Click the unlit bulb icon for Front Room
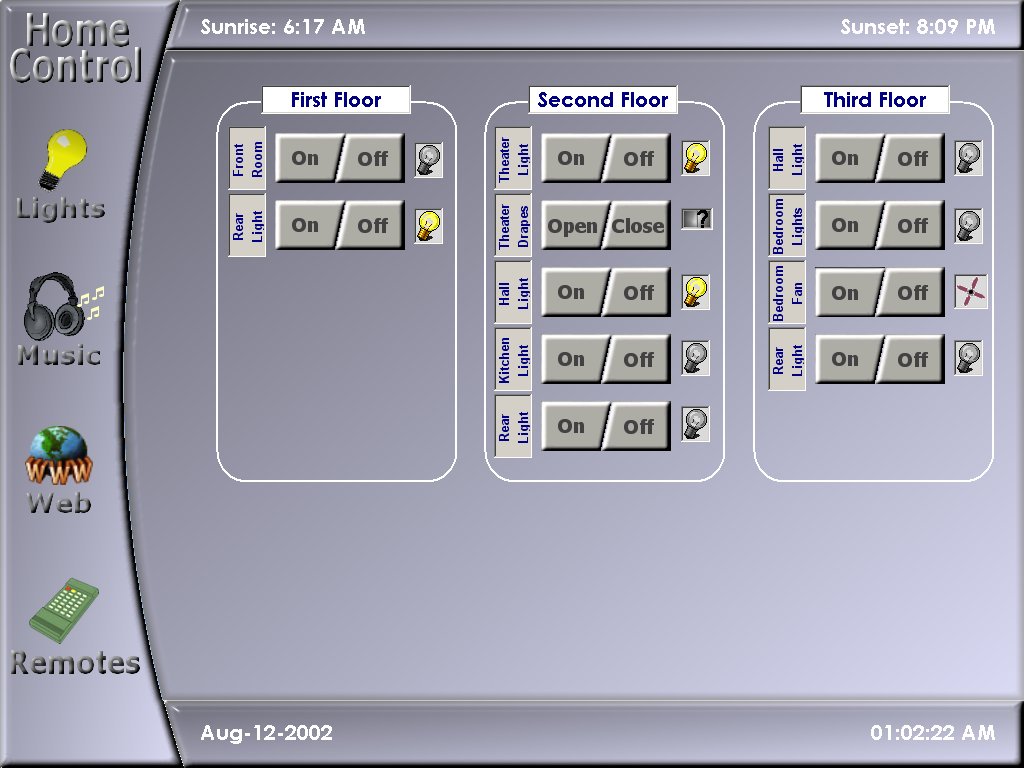The width and height of the screenshot is (1024, 768). point(429,159)
